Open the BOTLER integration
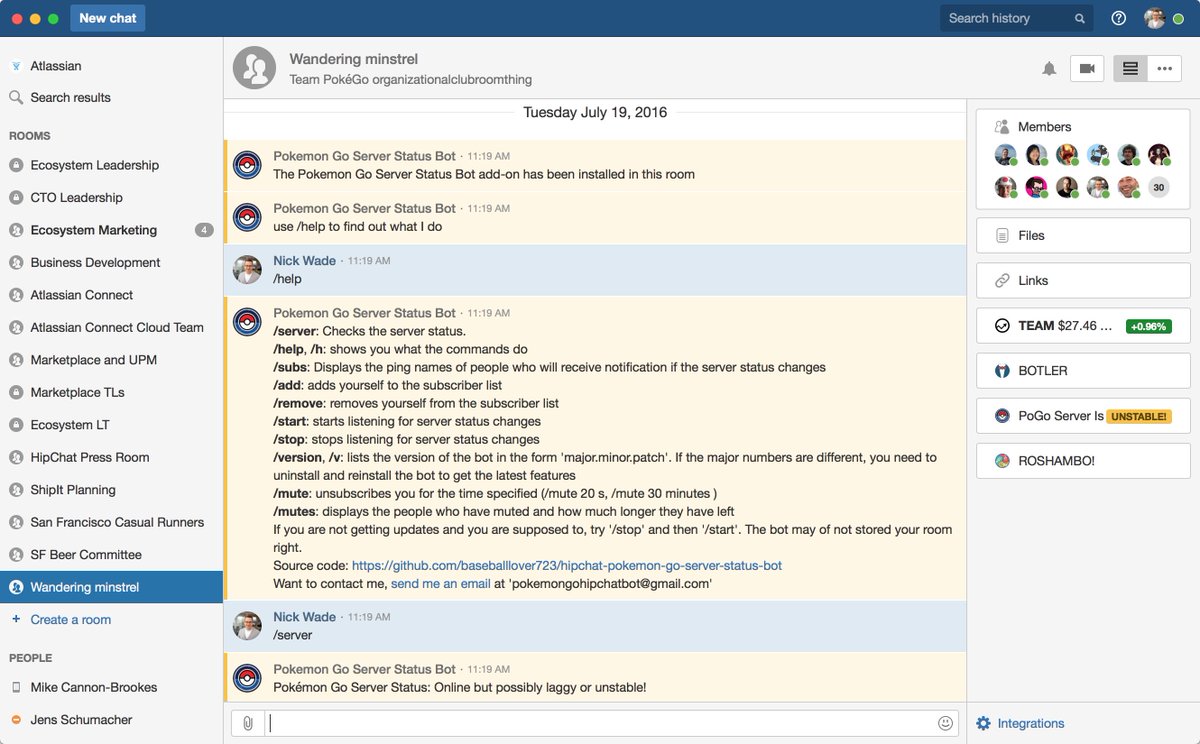1200x744 pixels. pyautogui.click(x=1083, y=371)
